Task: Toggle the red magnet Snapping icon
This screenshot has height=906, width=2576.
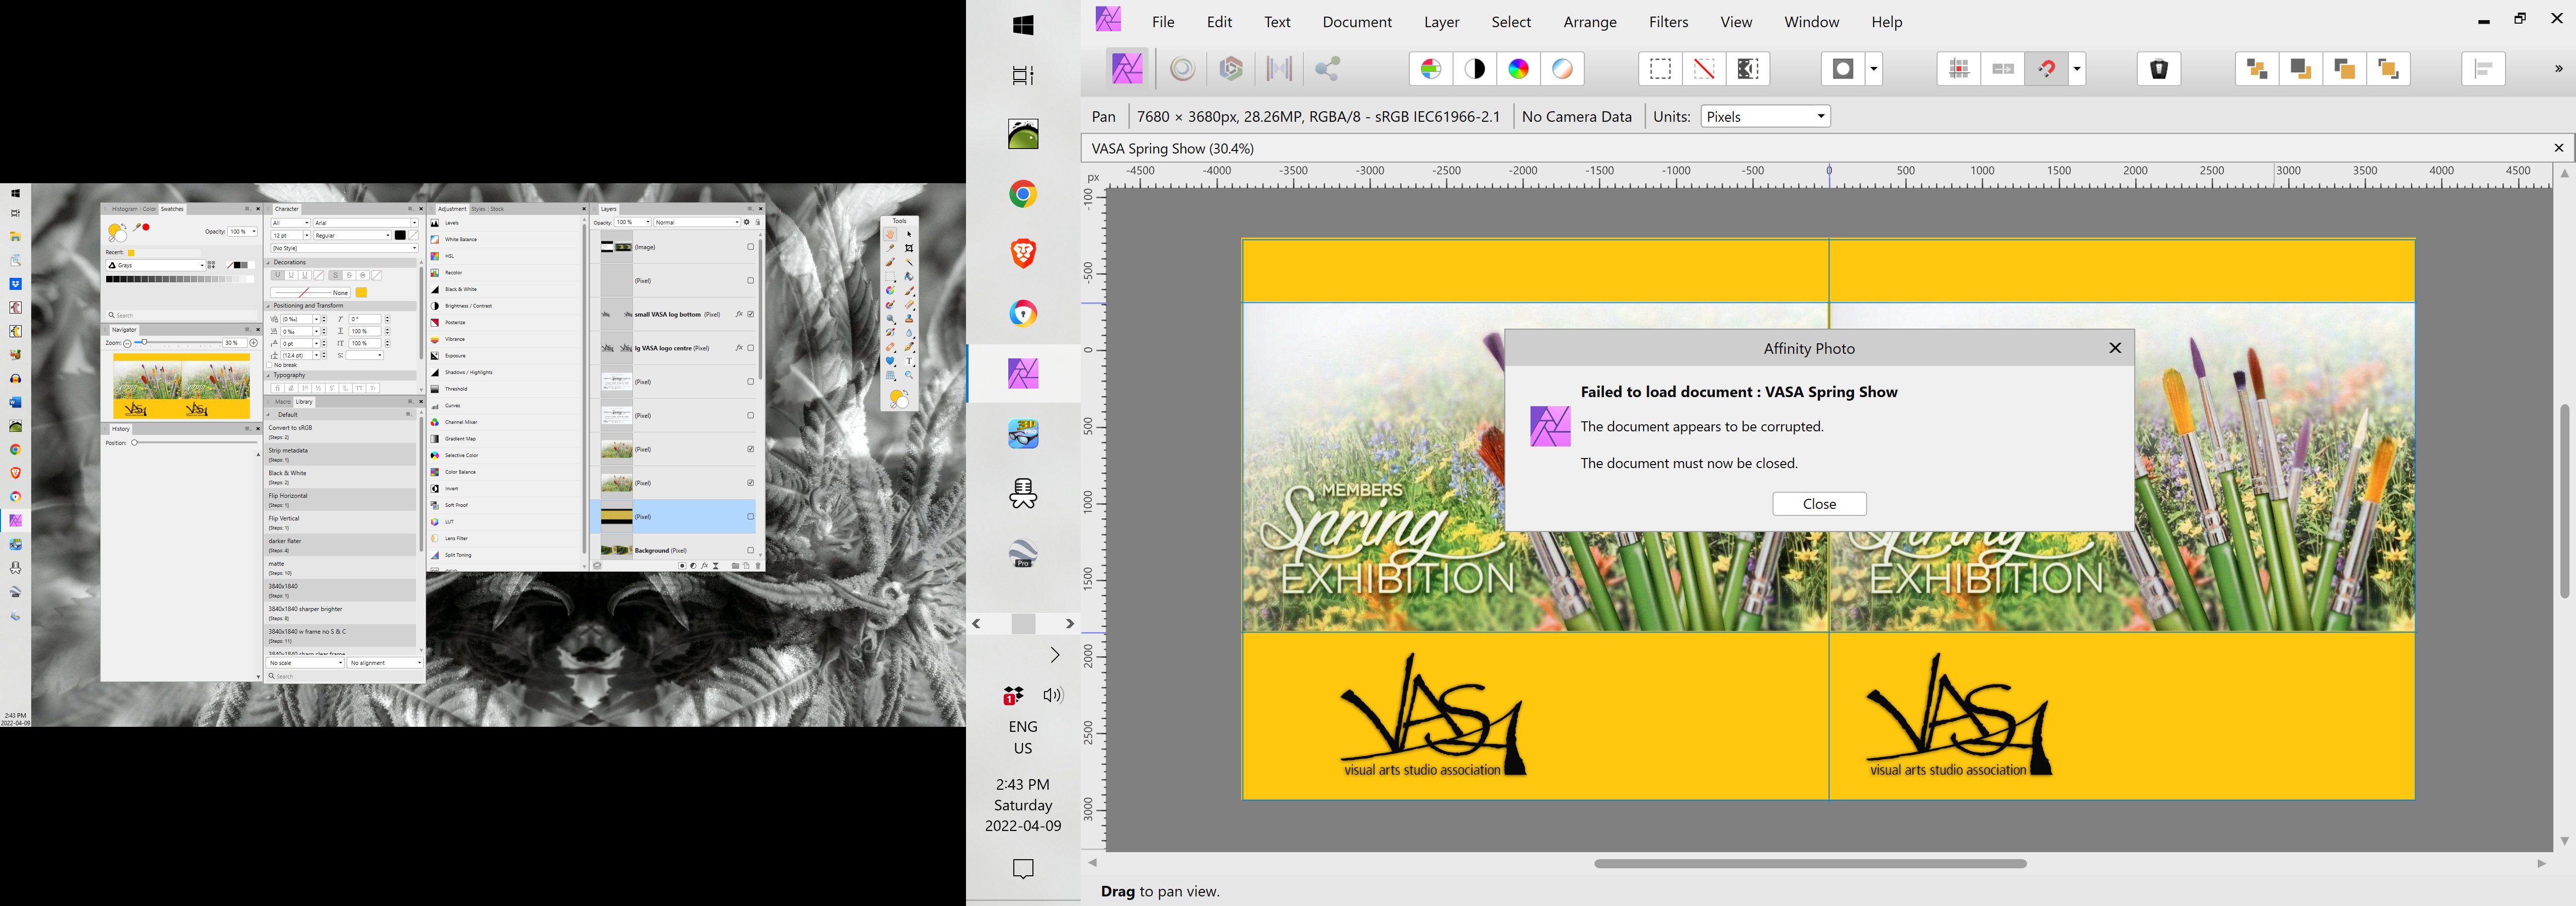Action: point(2047,69)
